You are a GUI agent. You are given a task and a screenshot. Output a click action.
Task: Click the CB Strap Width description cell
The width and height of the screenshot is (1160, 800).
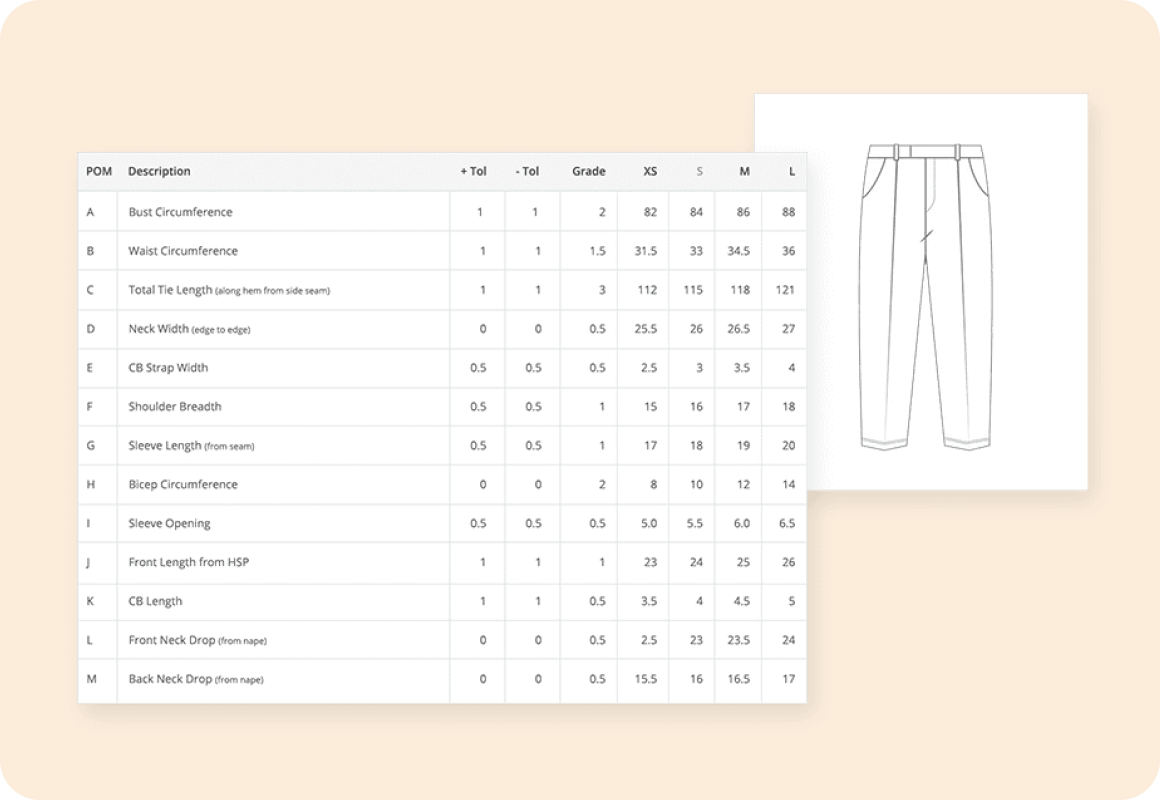(x=168, y=368)
